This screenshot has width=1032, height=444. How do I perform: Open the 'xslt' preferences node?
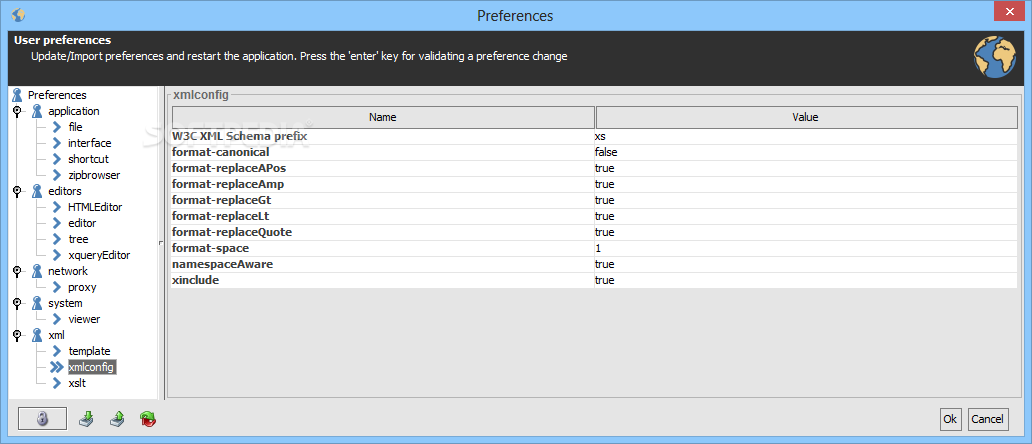[x=77, y=383]
